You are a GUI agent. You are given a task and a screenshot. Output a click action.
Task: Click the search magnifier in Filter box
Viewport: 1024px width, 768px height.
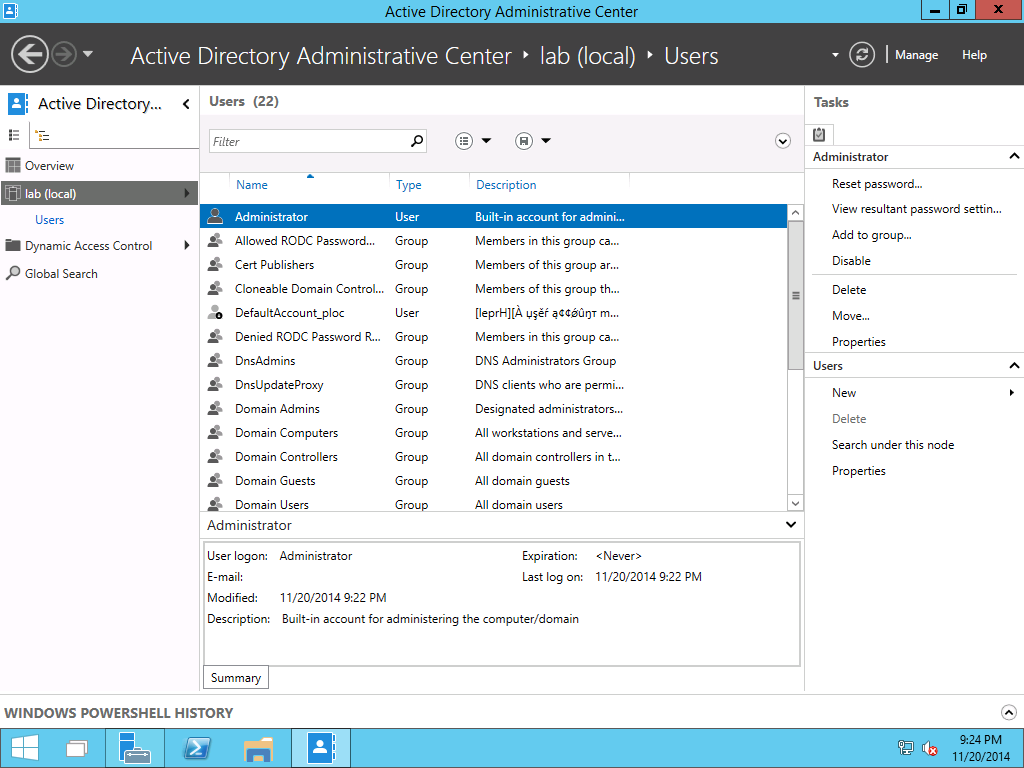(417, 141)
